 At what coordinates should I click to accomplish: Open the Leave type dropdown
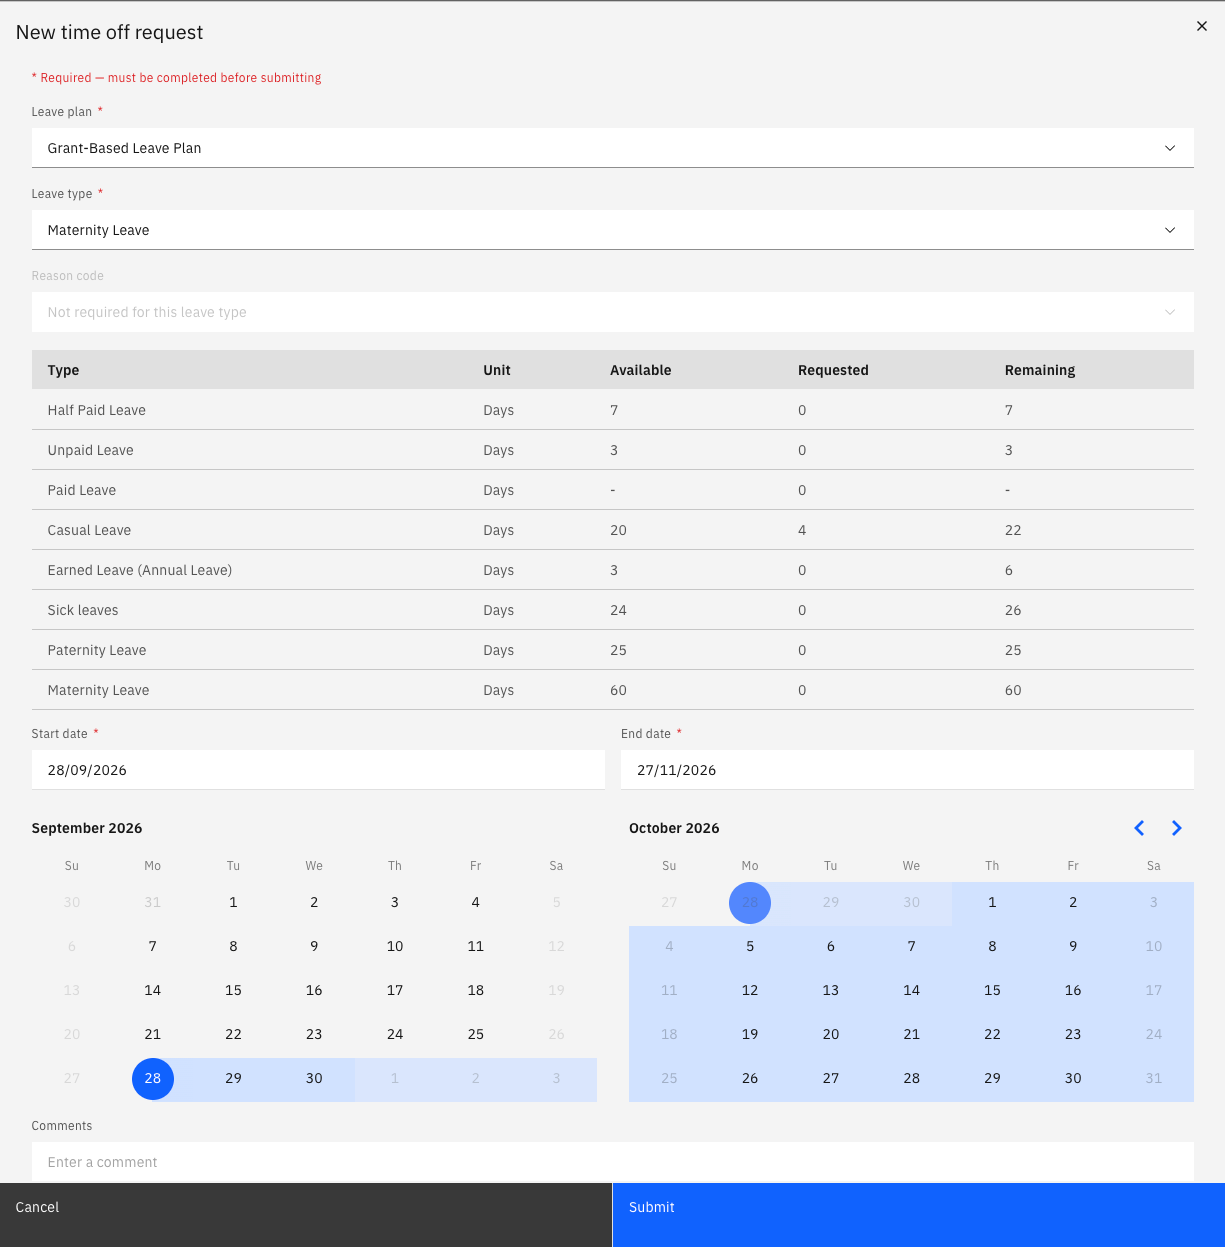[612, 230]
